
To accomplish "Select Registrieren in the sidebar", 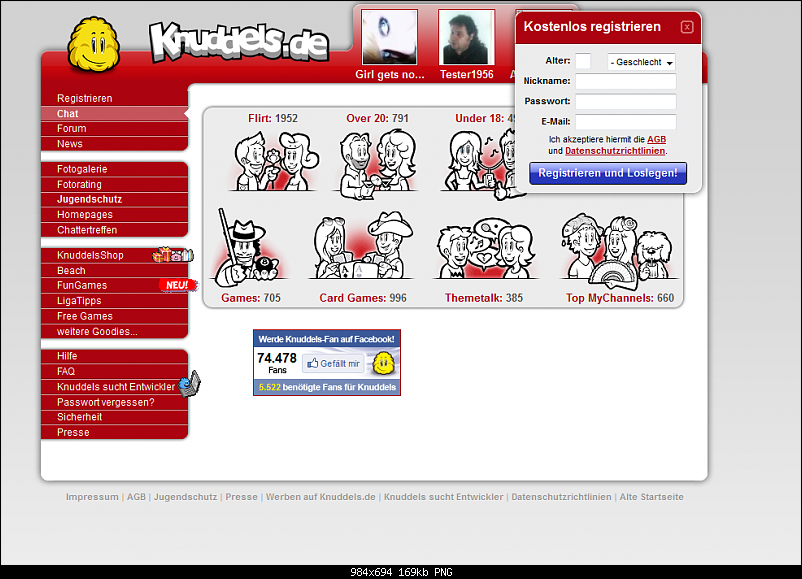I will coord(115,98).
